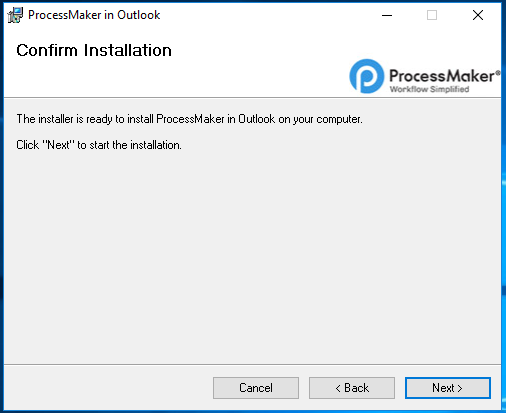Screen dimensions: 506x413
Task: Click the blank footer area left of Cancel
Action: coord(108,388)
